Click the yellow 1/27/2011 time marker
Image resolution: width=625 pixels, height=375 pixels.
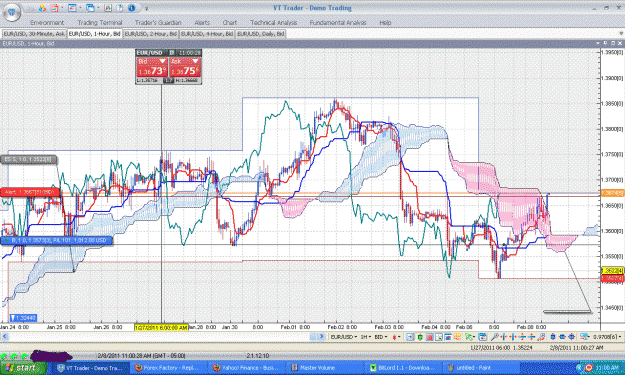[x=161, y=327]
